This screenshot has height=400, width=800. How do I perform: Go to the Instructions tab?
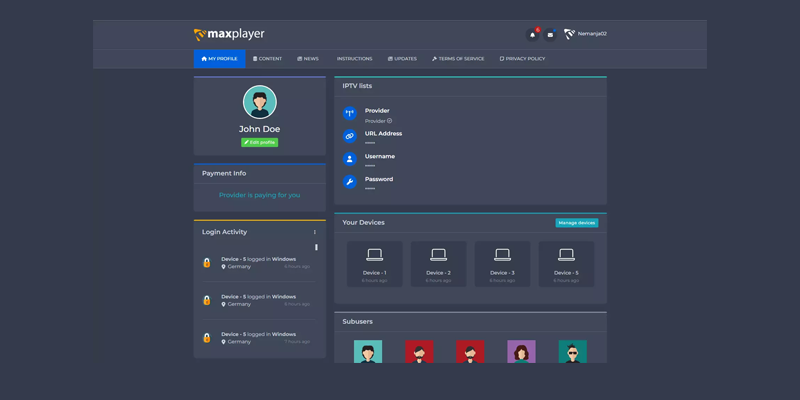tap(354, 59)
